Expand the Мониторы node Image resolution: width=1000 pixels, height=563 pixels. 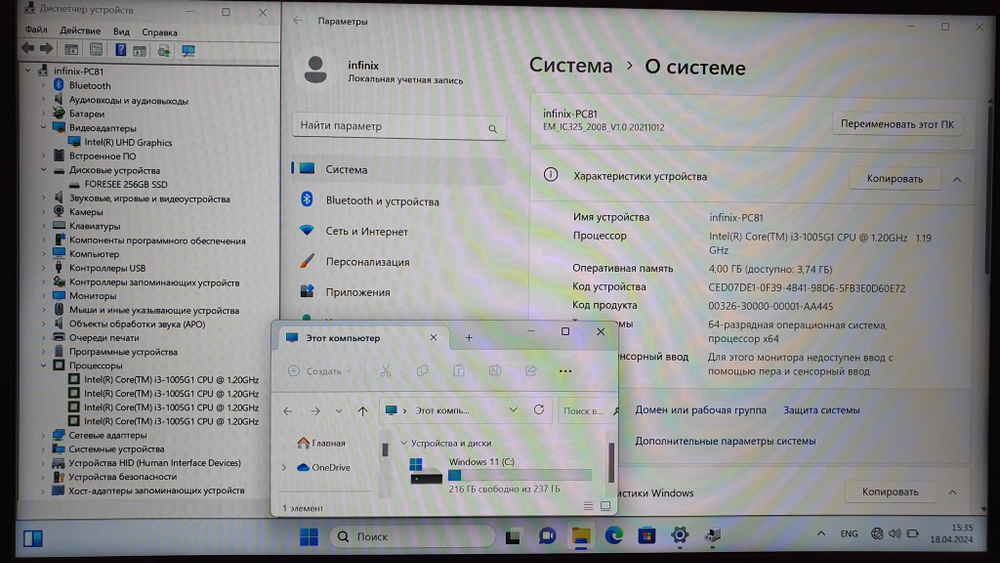pos(43,295)
